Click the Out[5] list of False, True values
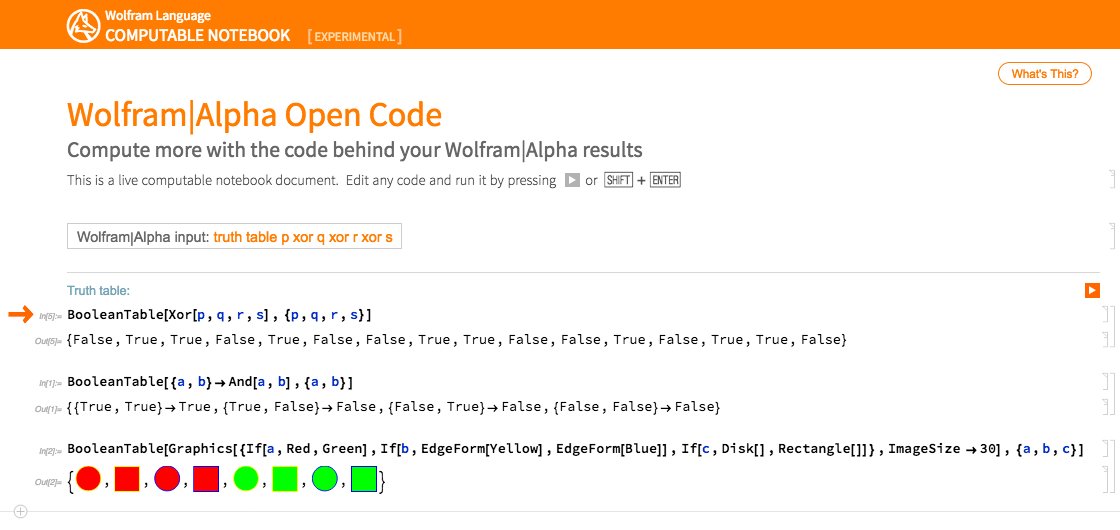Screen dimensions: 1120x530 point(457,340)
